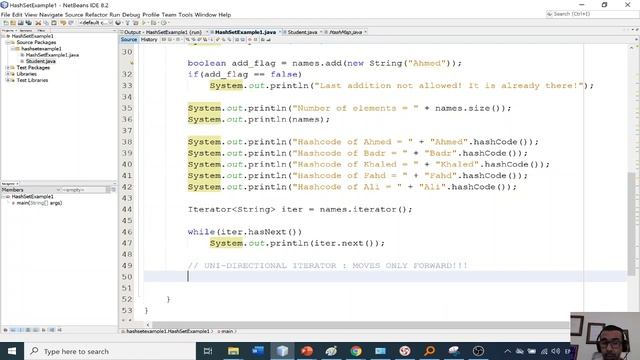
Task: Click the suggestion hint icon on line 31
Action: [x=132, y=63]
